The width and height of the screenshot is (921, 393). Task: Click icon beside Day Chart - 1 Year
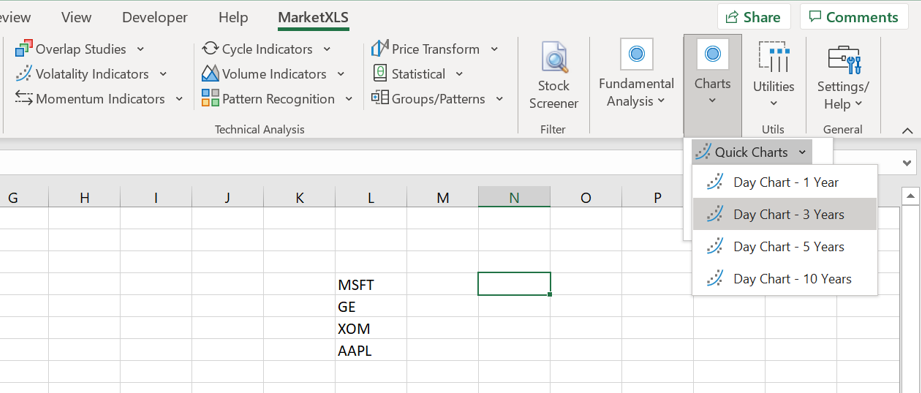pos(714,182)
